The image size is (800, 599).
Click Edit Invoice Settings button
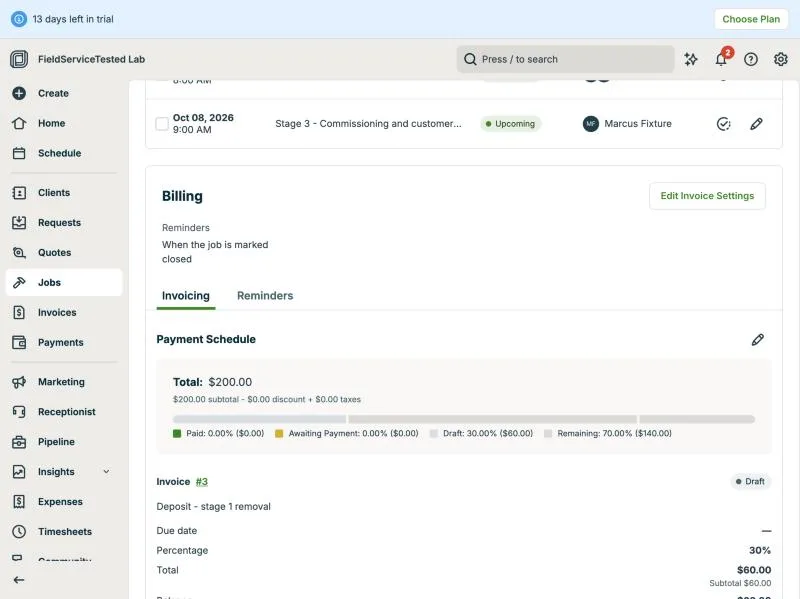click(707, 196)
